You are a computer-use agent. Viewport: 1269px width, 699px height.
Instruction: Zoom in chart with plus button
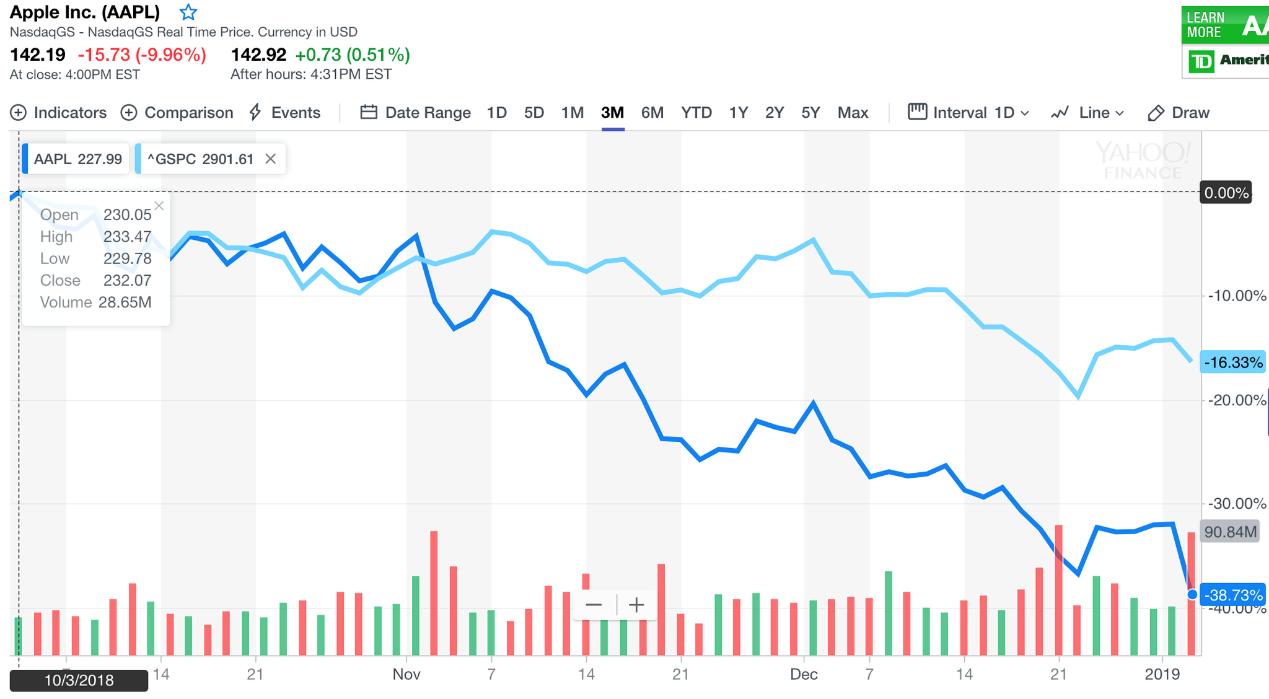[x=636, y=605]
